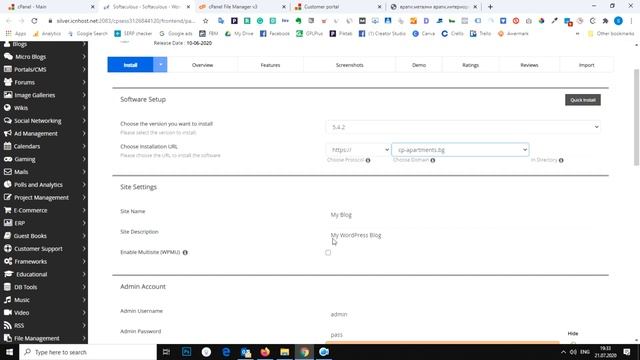Open the cp-apartments.bg domain dropdown
The image size is (640, 360).
[x=460, y=150]
